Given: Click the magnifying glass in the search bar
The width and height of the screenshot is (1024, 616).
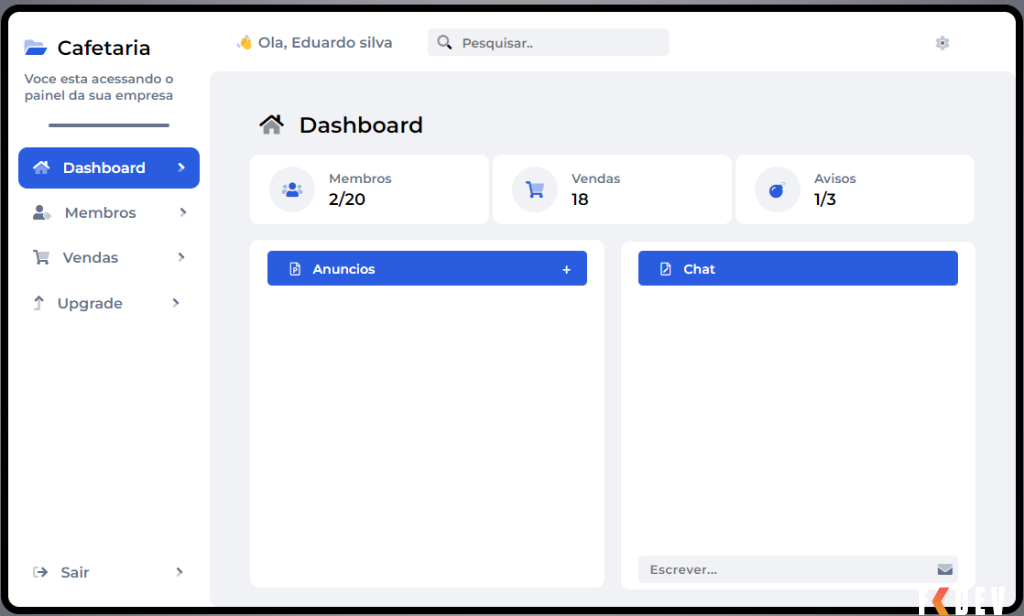Looking at the screenshot, I should 443,43.
